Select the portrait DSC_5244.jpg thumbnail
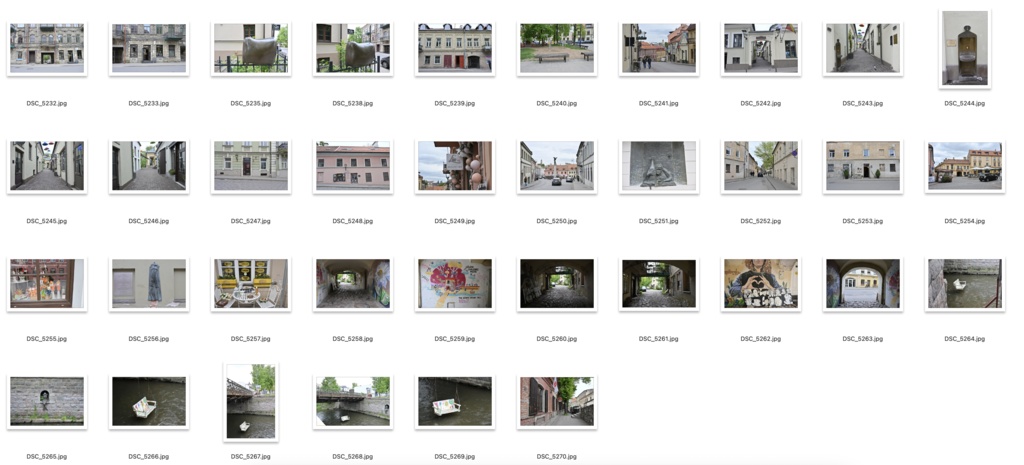 pos(965,48)
